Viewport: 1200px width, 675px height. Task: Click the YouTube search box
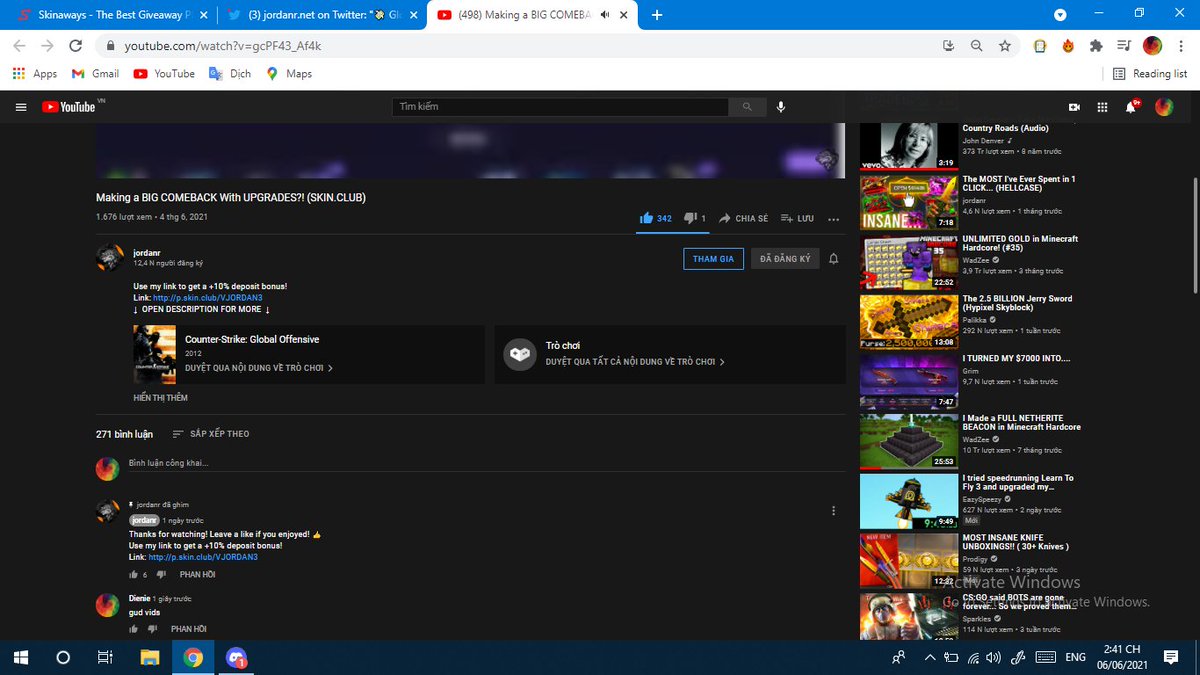pyautogui.click(x=560, y=106)
